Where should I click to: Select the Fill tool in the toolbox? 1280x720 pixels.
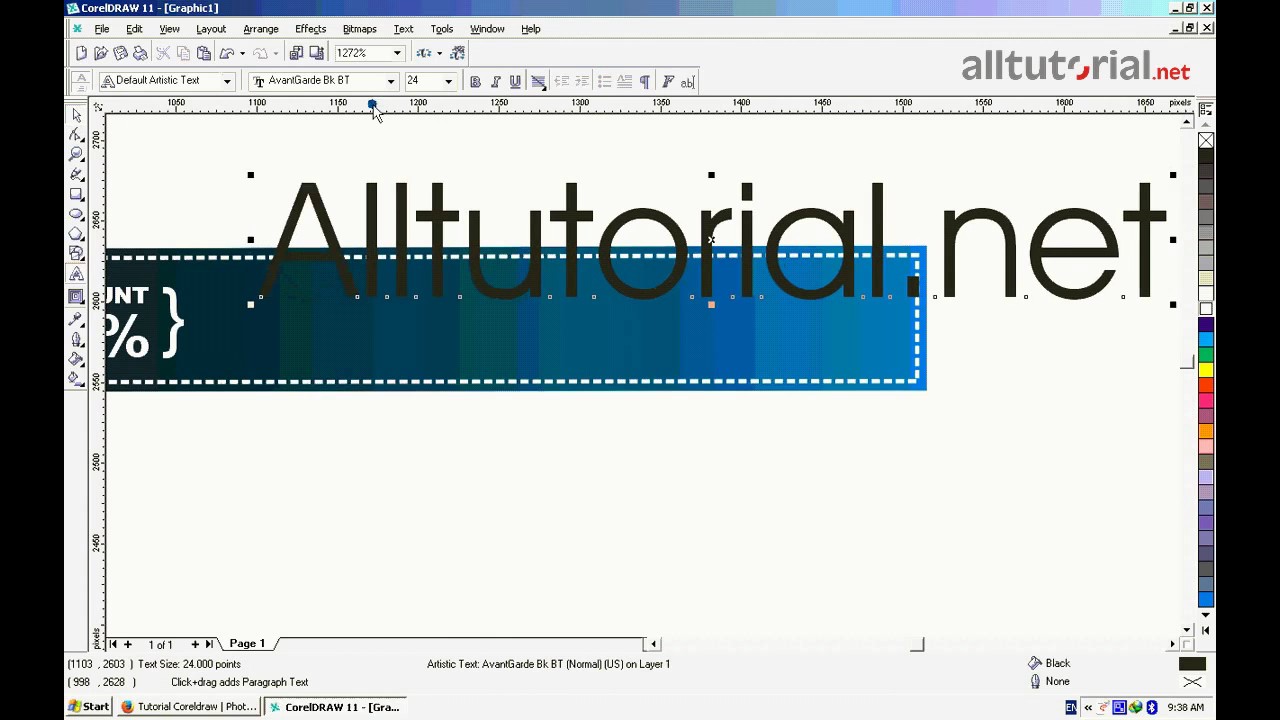click(76, 359)
